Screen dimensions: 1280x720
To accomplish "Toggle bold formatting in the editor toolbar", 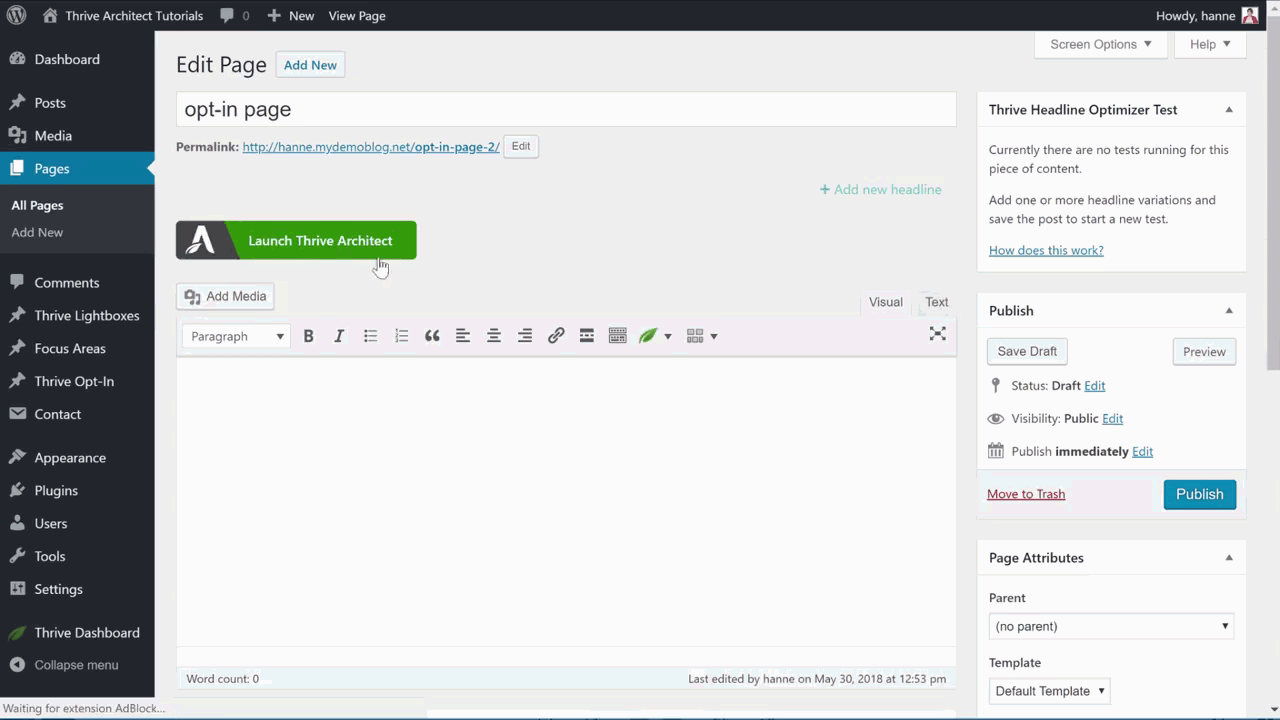I will coord(308,336).
